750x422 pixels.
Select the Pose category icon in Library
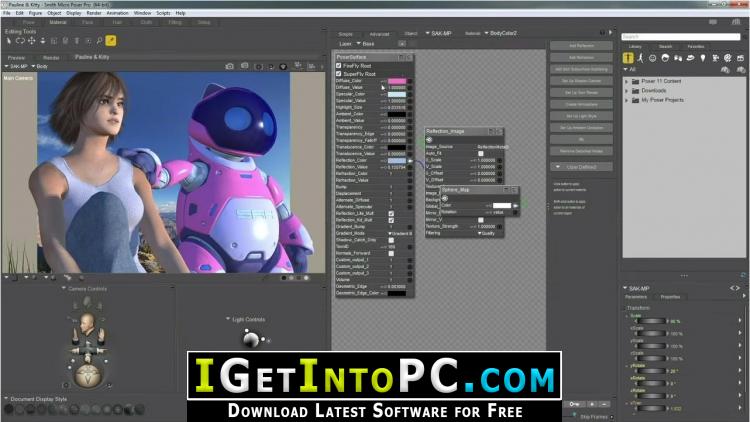point(640,58)
